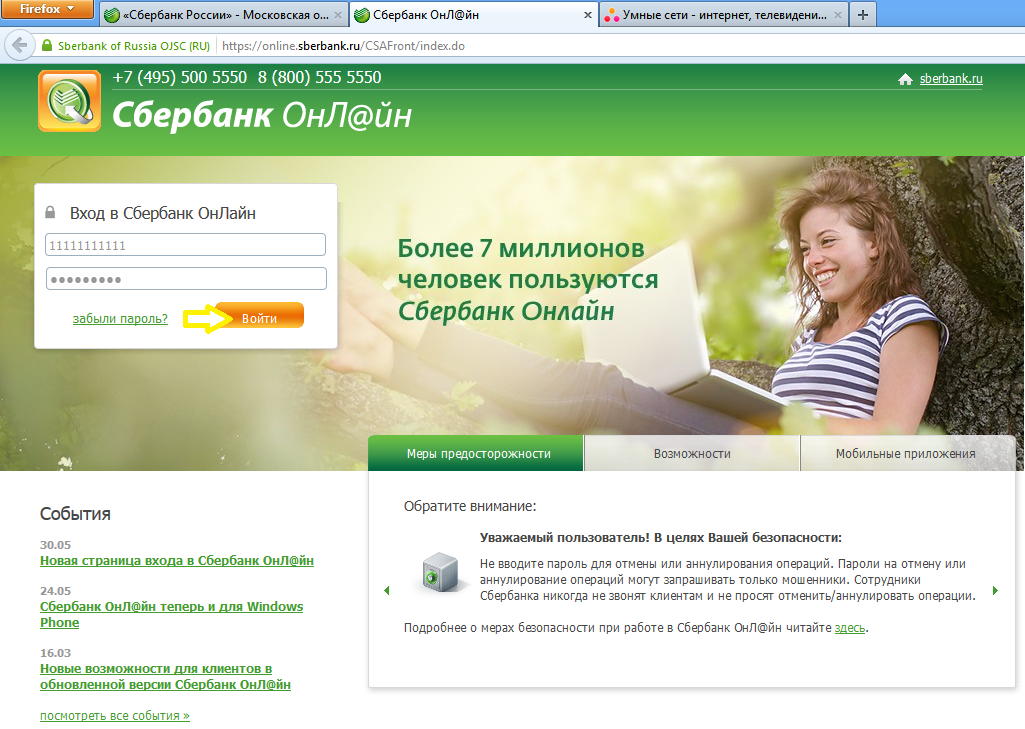The width and height of the screenshot is (1025, 729).
Task: Click the home icon beside sberbank.ru
Action: pyautogui.click(x=905, y=80)
